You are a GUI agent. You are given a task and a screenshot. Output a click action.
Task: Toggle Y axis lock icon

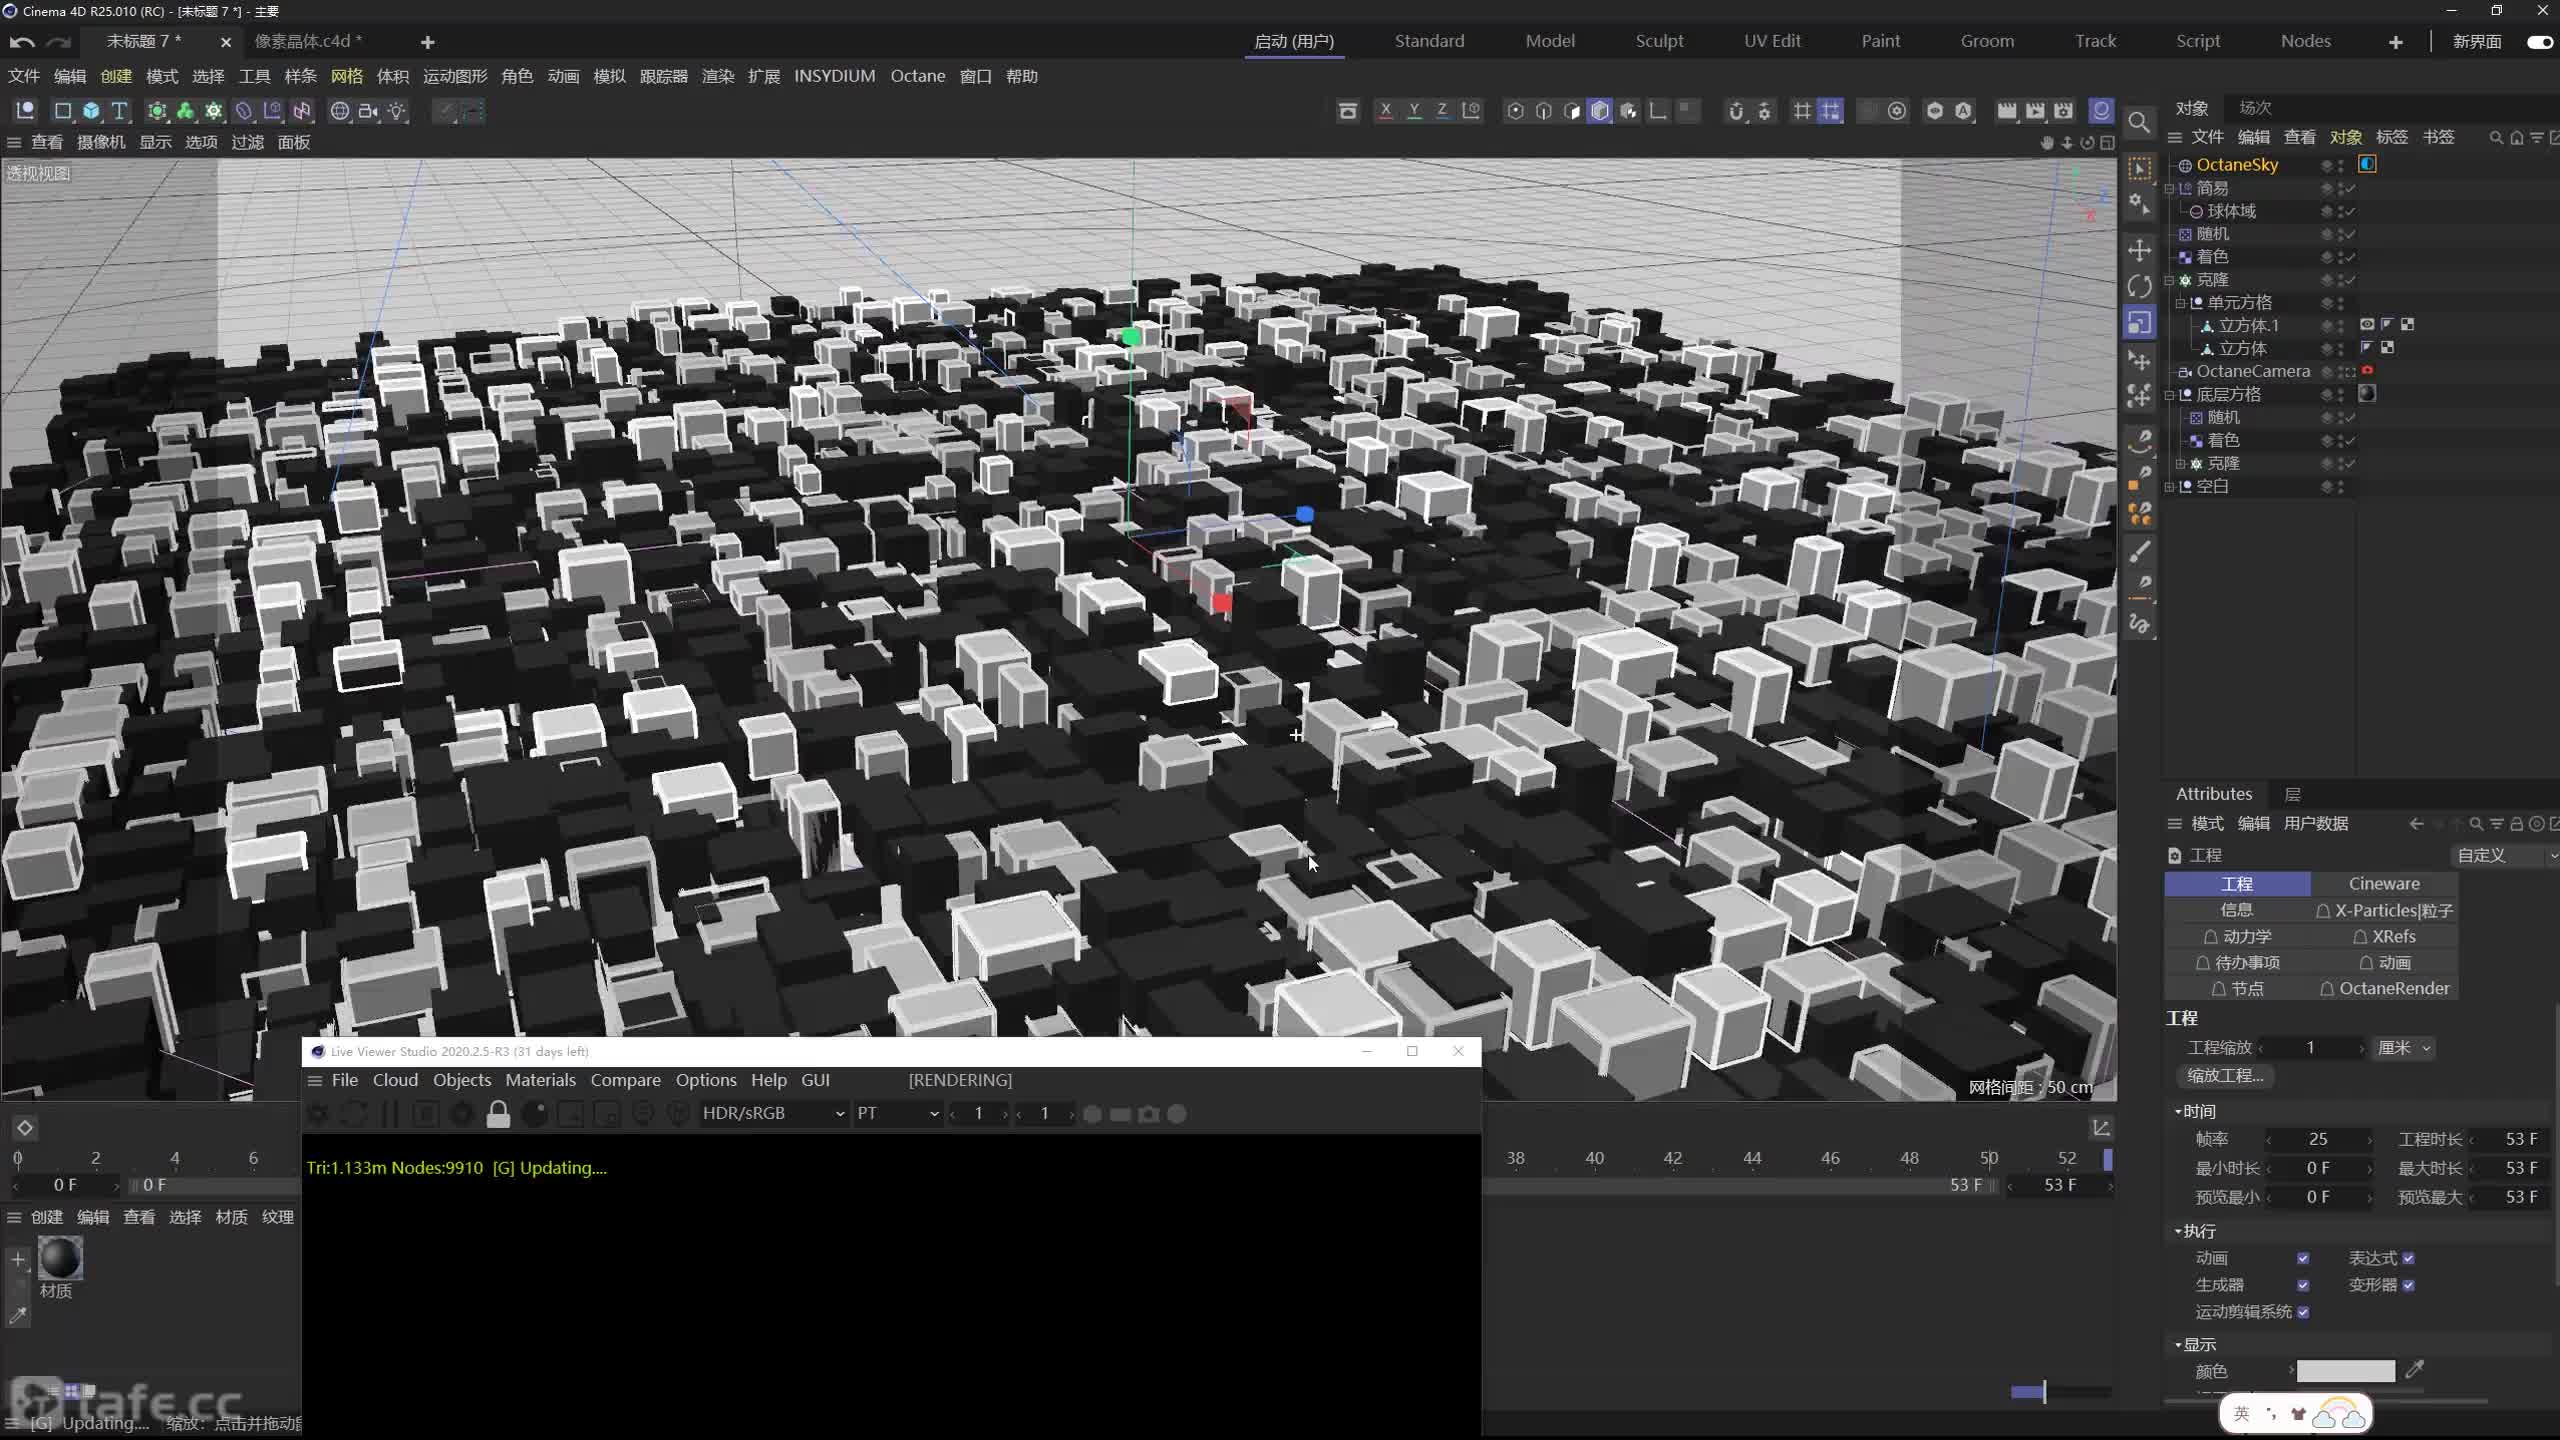point(1414,111)
